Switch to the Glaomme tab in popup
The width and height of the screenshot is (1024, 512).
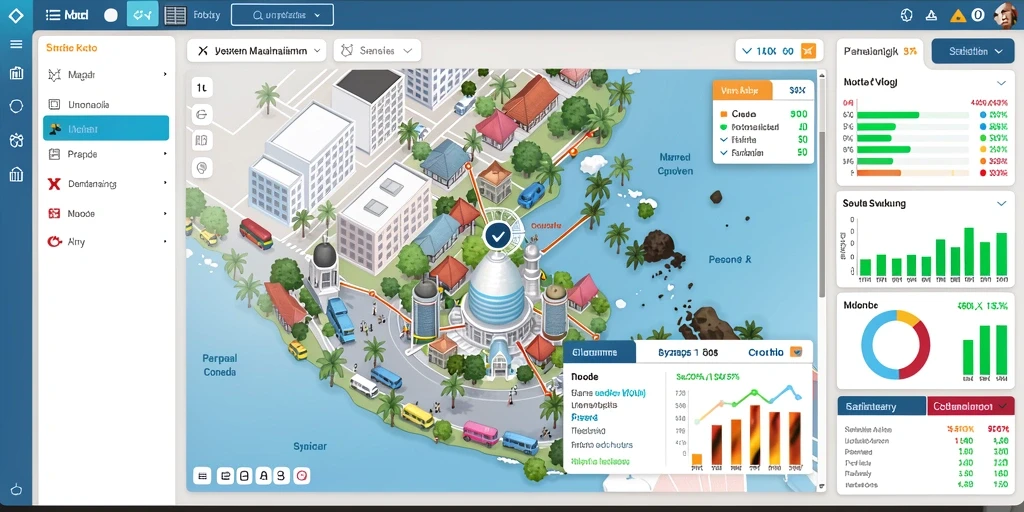tap(599, 352)
